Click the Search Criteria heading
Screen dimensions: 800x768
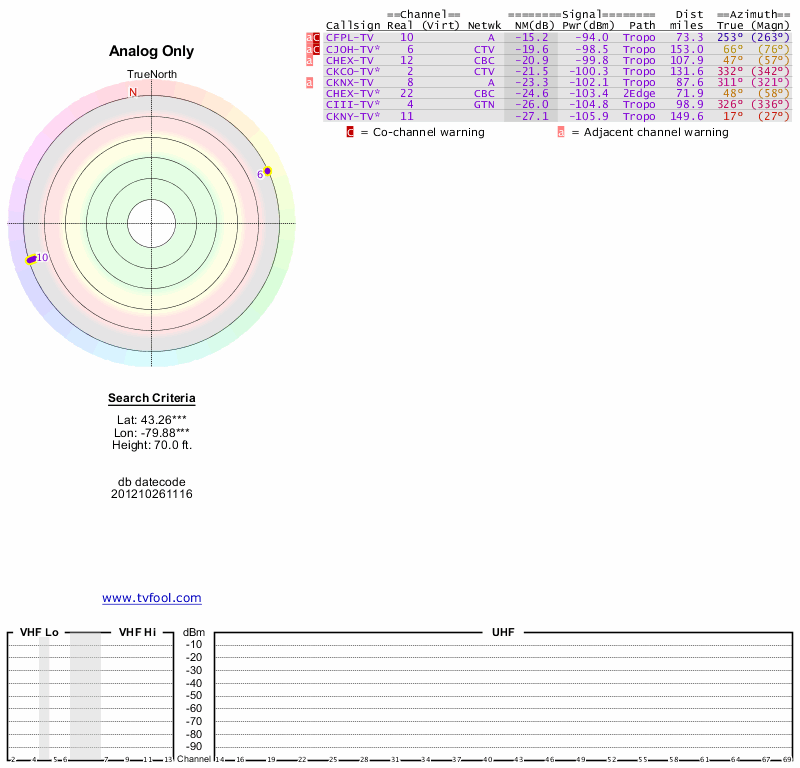[152, 399]
